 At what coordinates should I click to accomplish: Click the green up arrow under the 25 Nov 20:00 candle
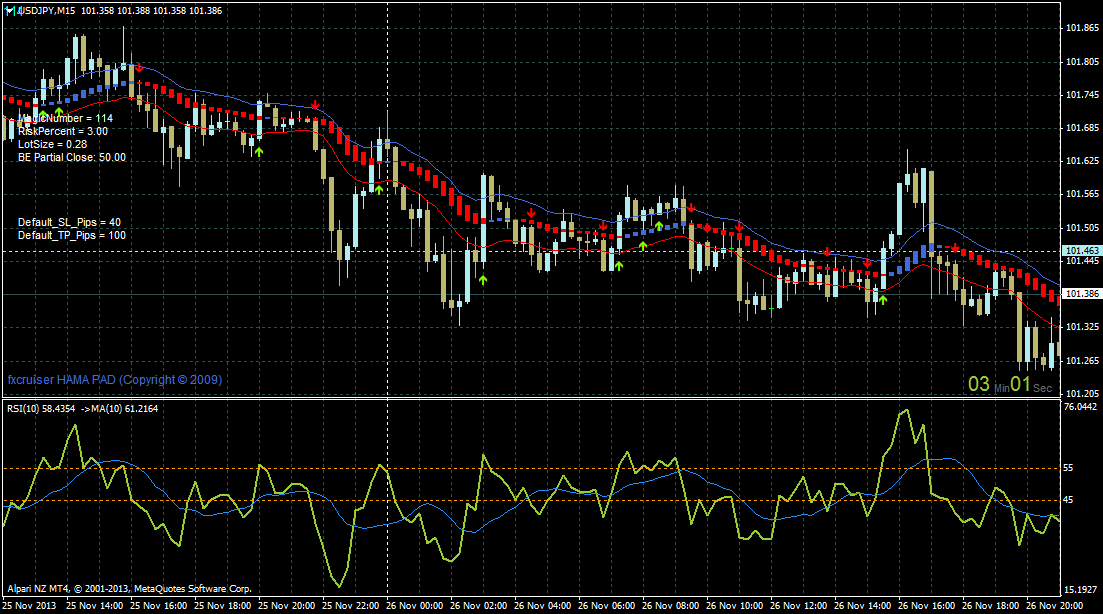pos(259,151)
